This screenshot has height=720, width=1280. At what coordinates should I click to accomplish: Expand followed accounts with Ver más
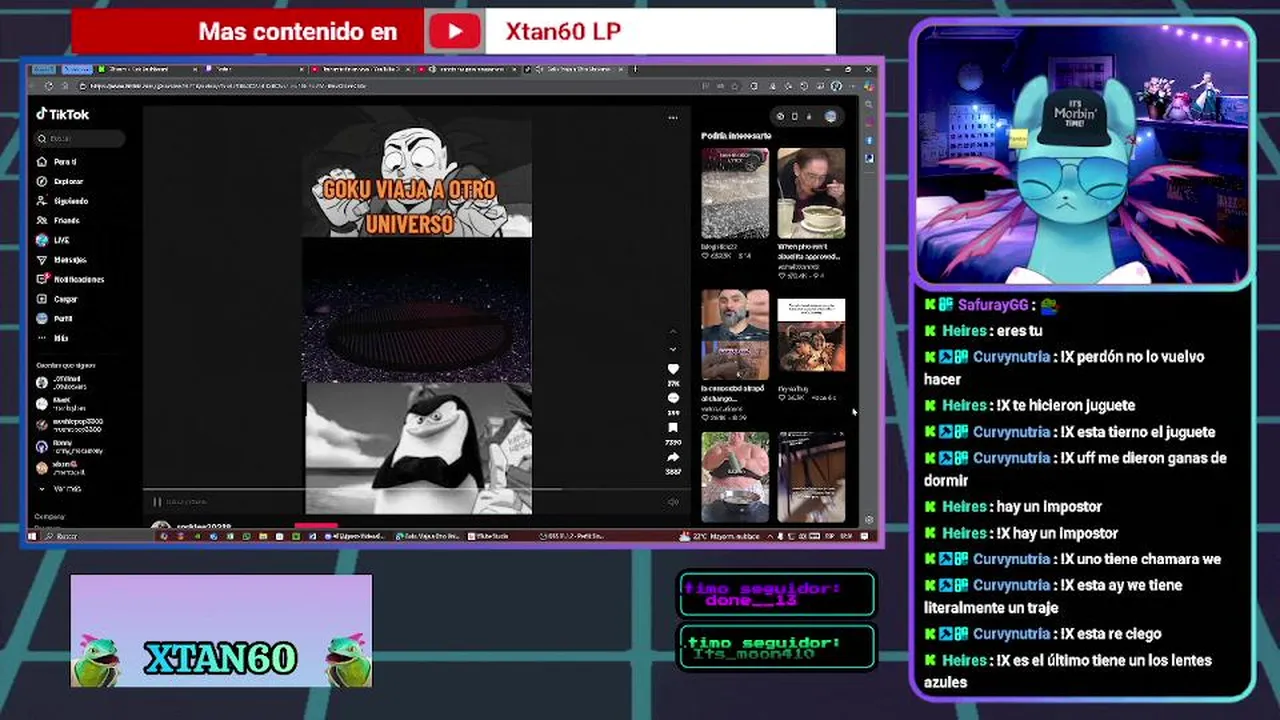pyautogui.click(x=60, y=489)
